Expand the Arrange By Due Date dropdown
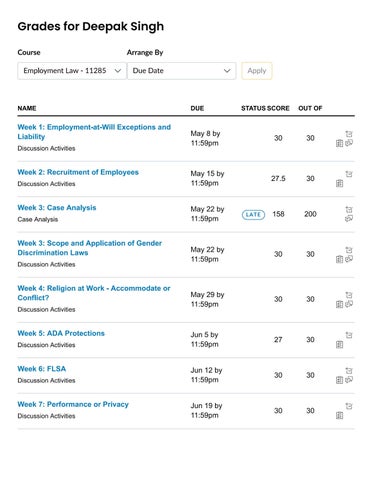Viewport: 371px width, 480px height. point(182,71)
